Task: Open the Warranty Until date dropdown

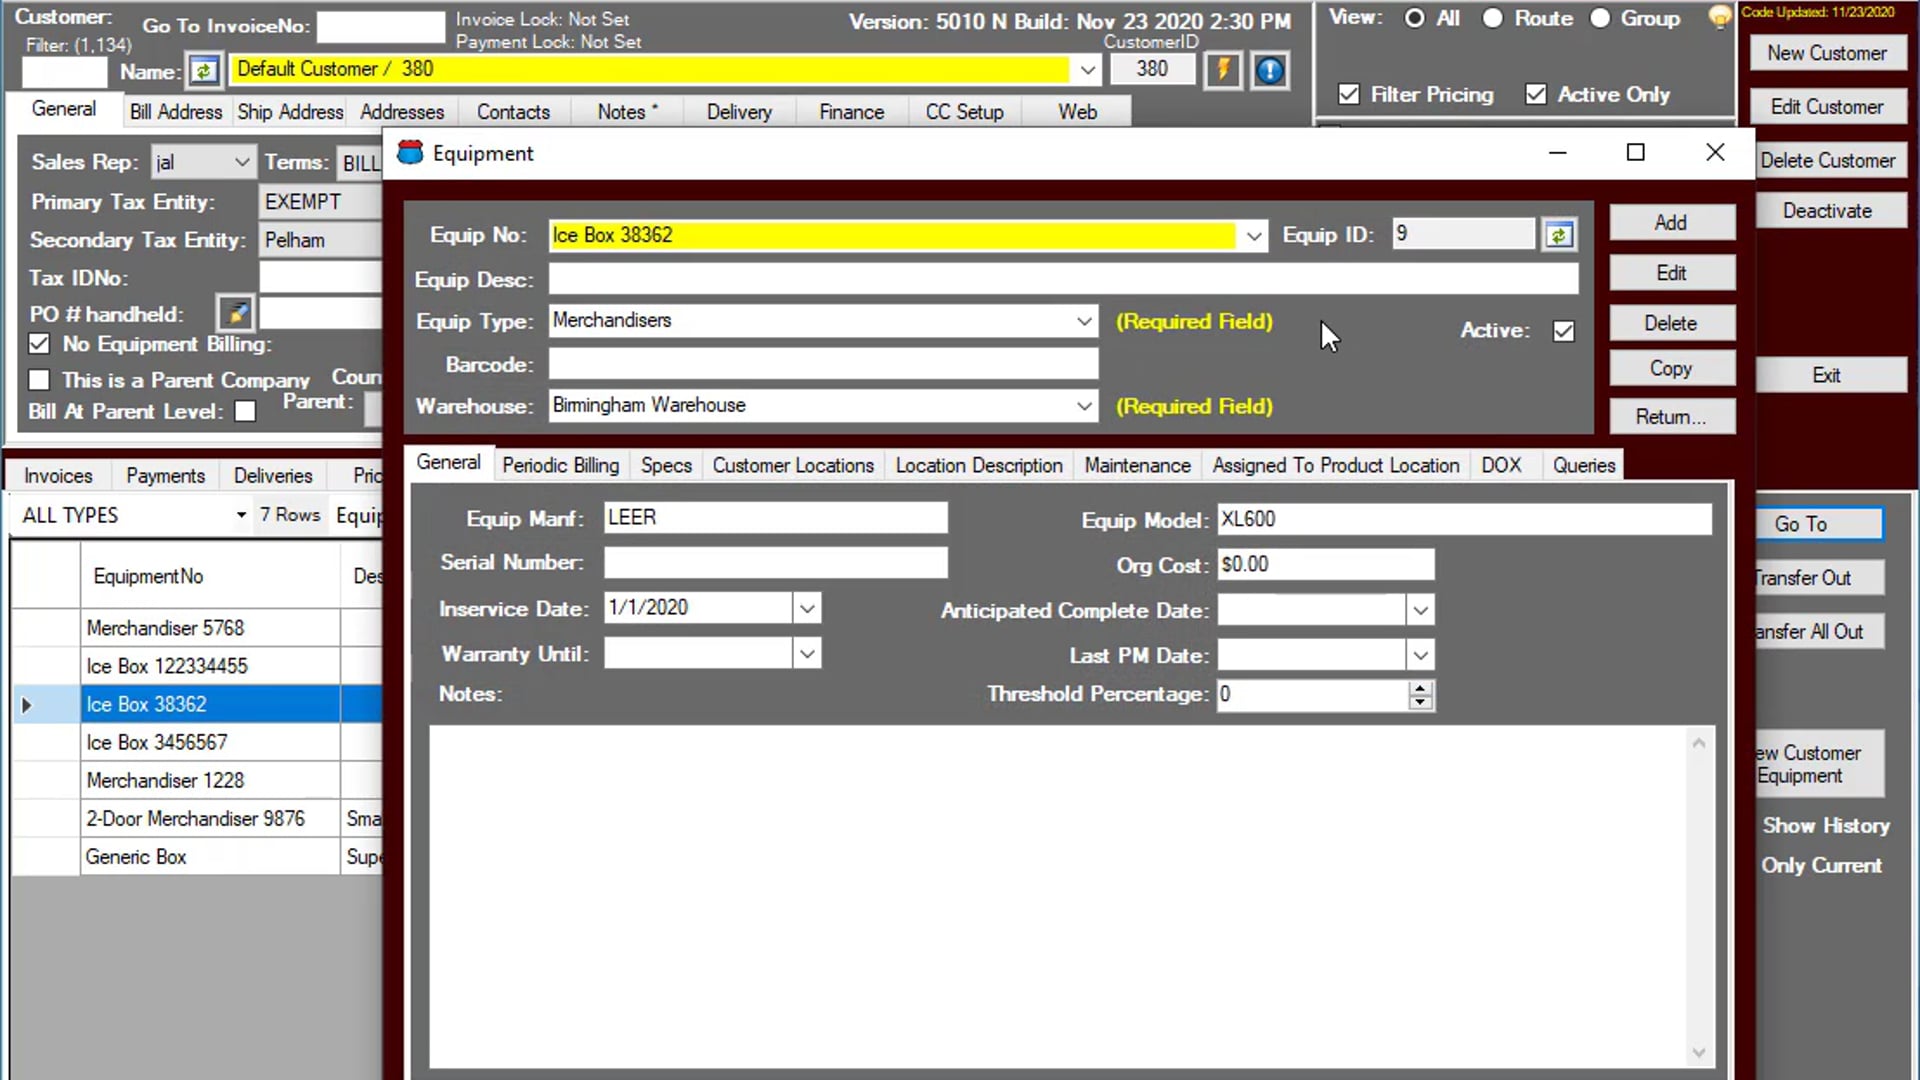Action: (807, 654)
